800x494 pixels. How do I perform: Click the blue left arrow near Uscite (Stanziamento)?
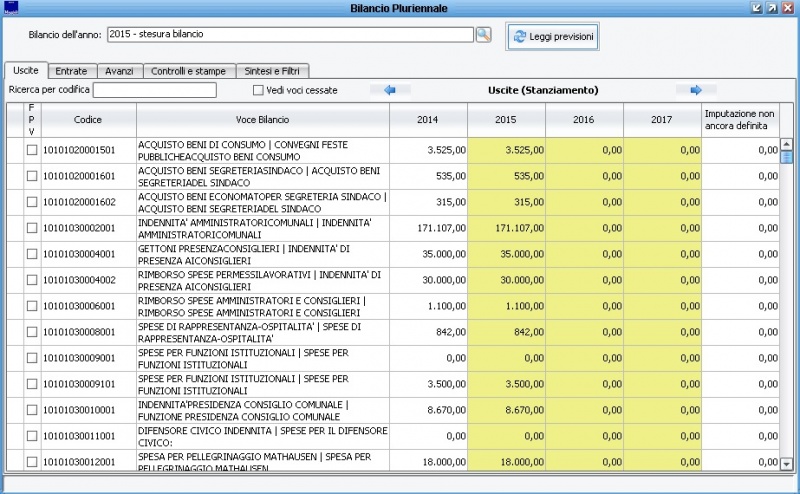(390, 90)
